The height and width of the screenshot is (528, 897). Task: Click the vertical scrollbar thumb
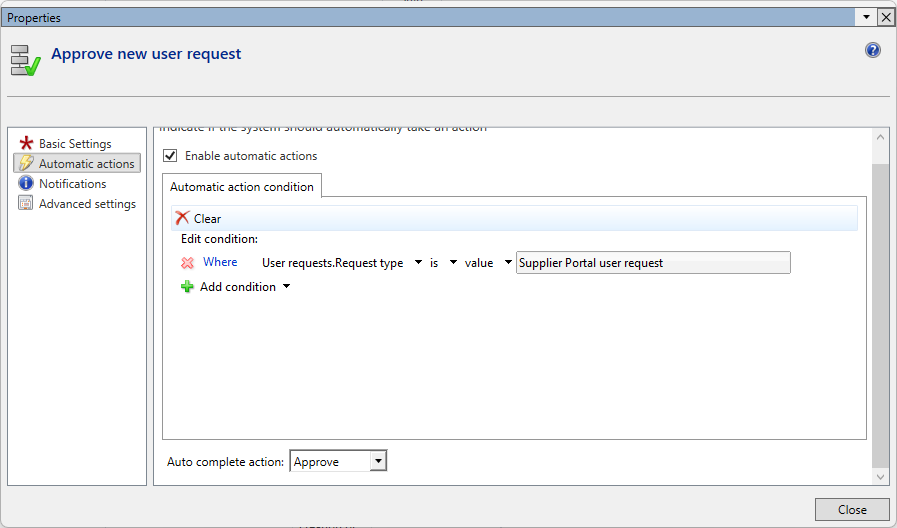[x=880, y=315]
